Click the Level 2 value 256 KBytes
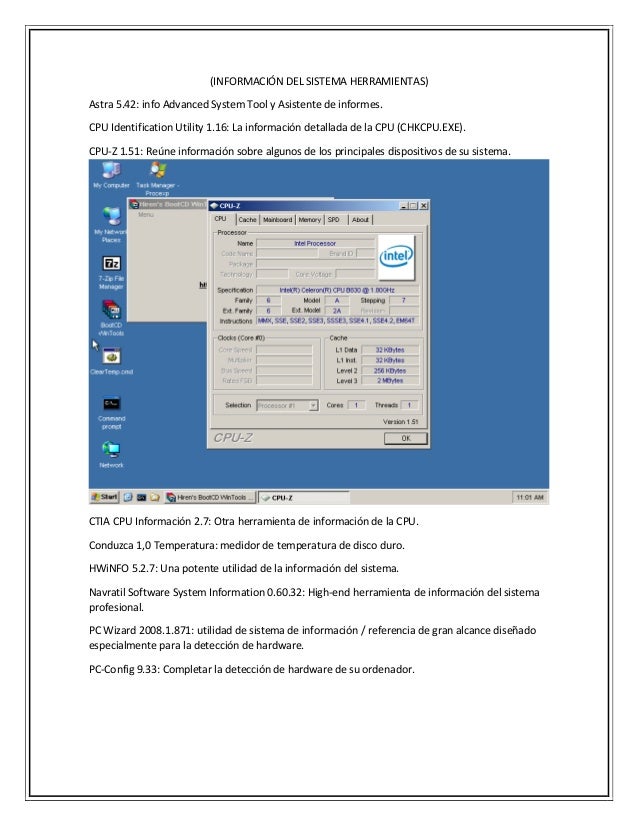This screenshot has width=638, height=826. point(390,371)
